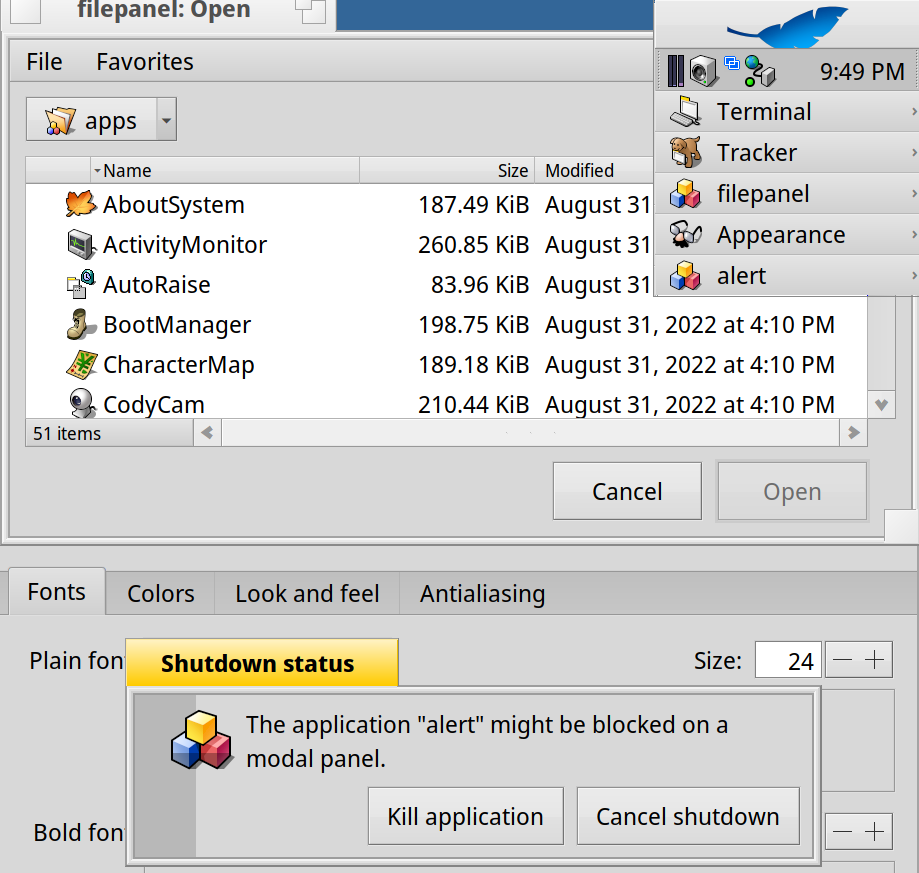Click the workspaces tray icon
Image resolution: width=919 pixels, height=873 pixels.
(732, 63)
